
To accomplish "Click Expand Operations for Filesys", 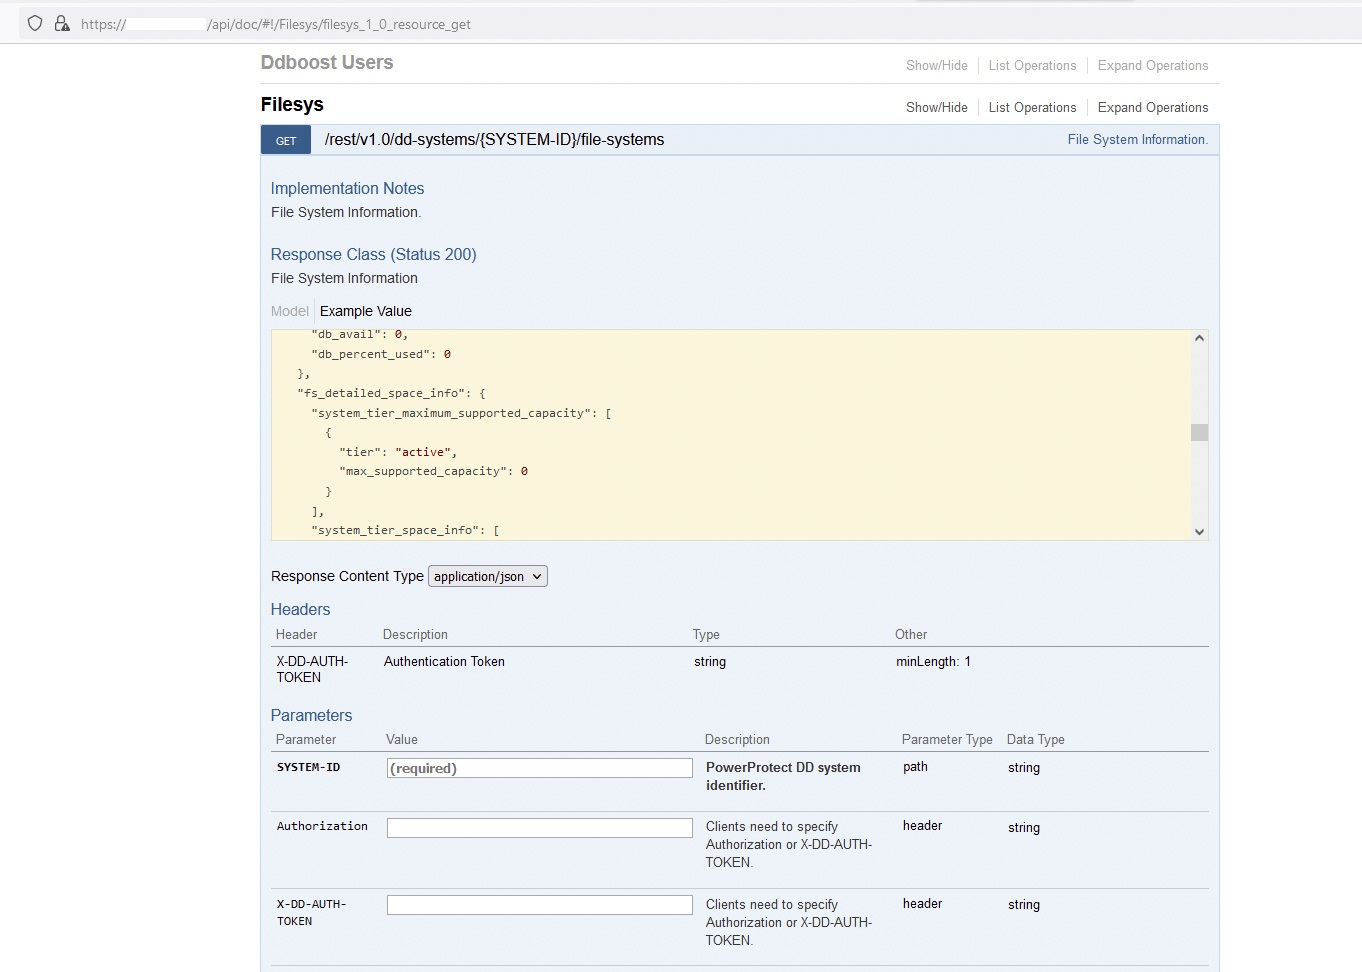I will tap(1153, 107).
